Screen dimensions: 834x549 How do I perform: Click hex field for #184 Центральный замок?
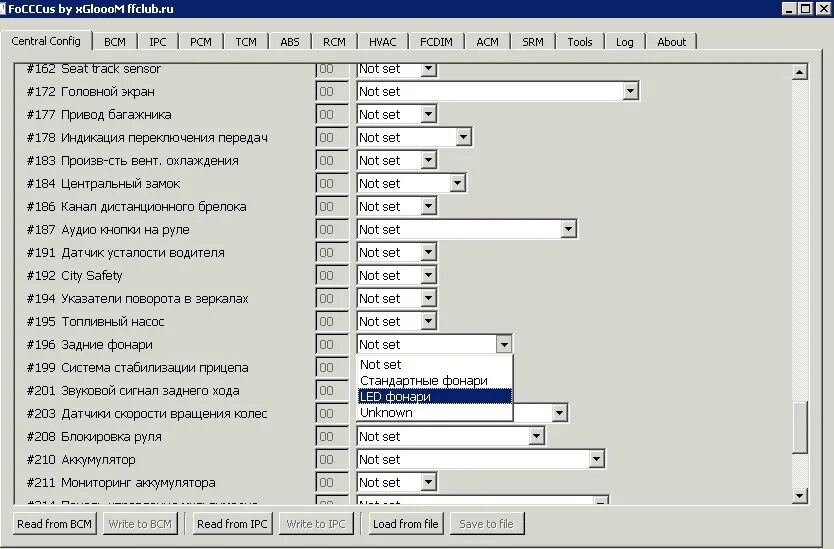[x=332, y=183]
